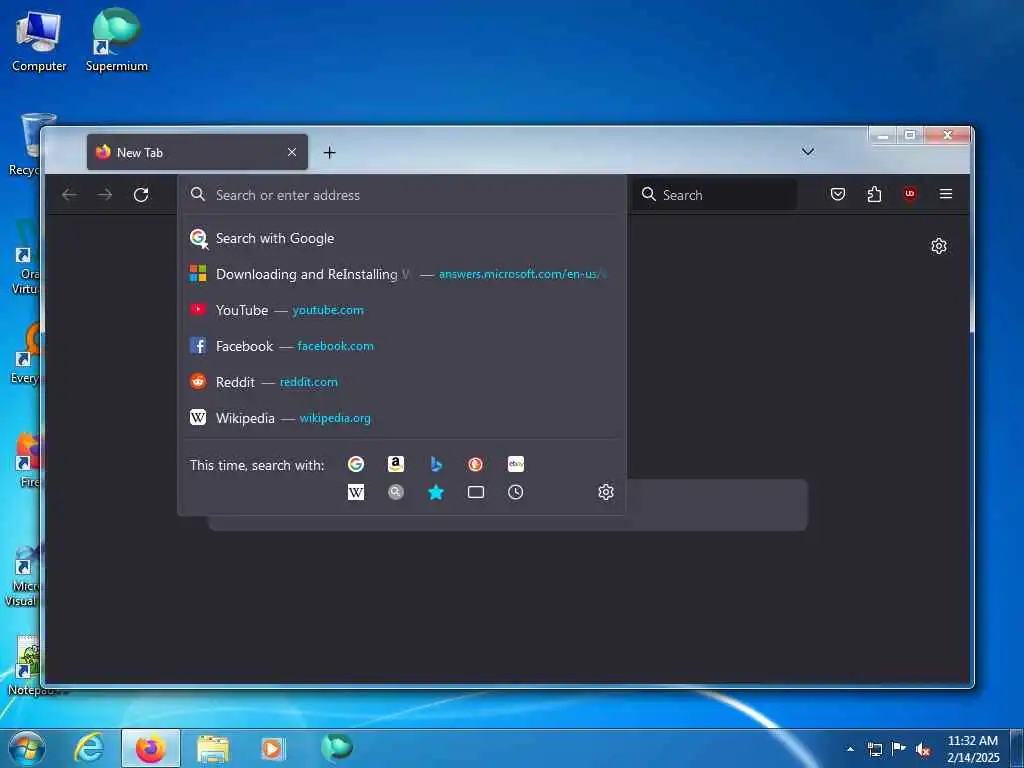Image resolution: width=1024 pixels, height=768 pixels.
Task: Search history using the clock icon
Action: pos(516,492)
